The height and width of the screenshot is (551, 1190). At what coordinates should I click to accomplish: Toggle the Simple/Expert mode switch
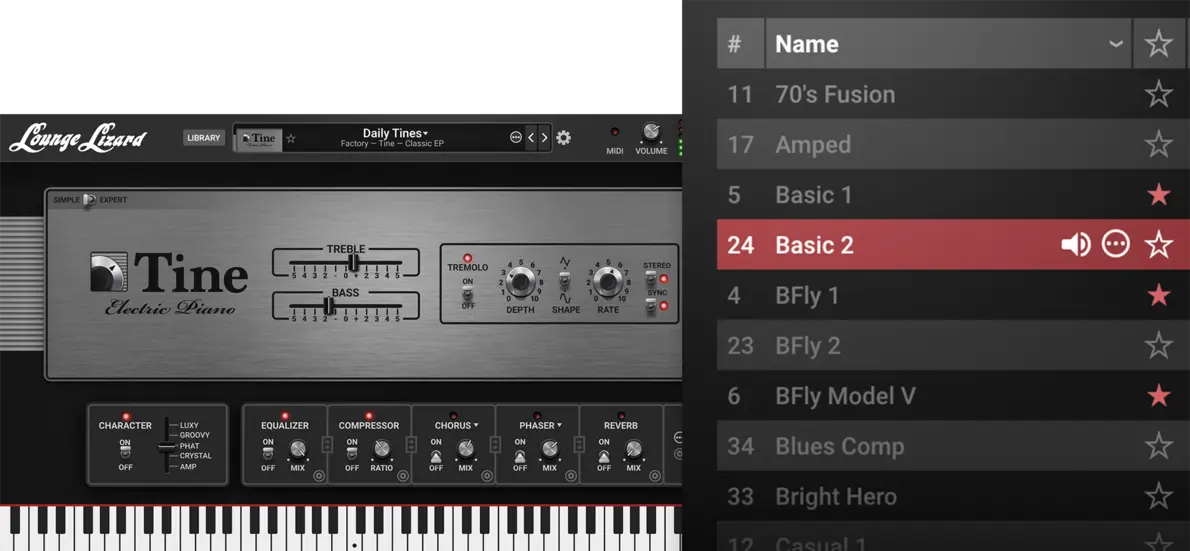(90, 200)
